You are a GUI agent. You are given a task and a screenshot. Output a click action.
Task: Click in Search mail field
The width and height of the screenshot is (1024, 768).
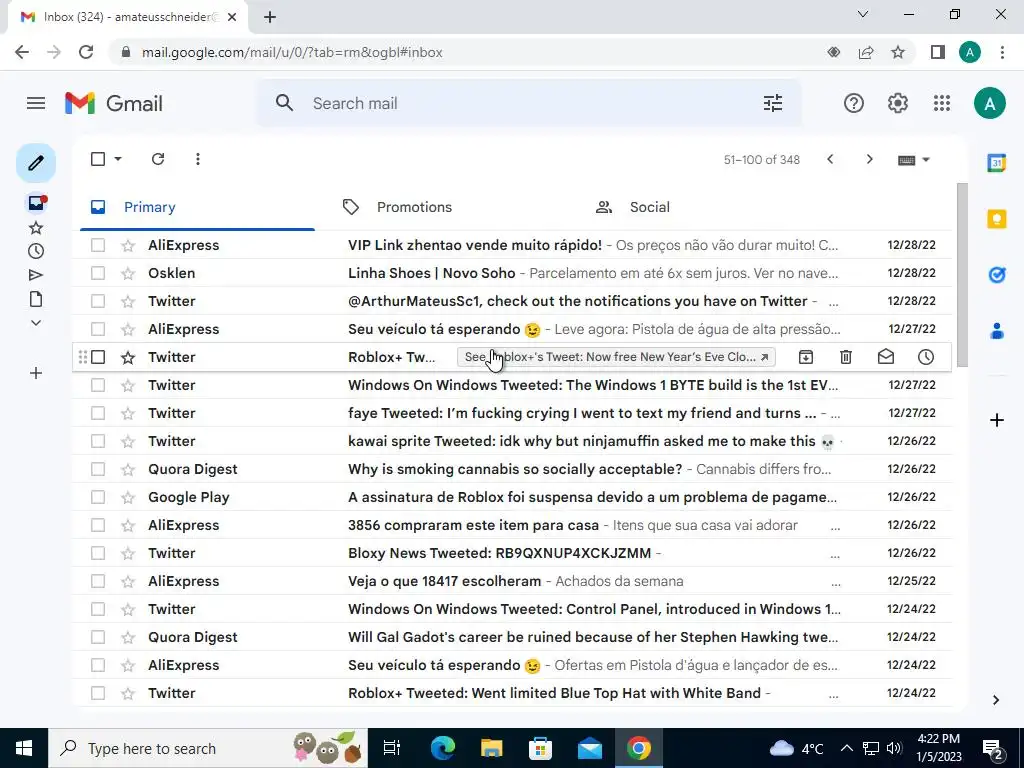[529, 103]
